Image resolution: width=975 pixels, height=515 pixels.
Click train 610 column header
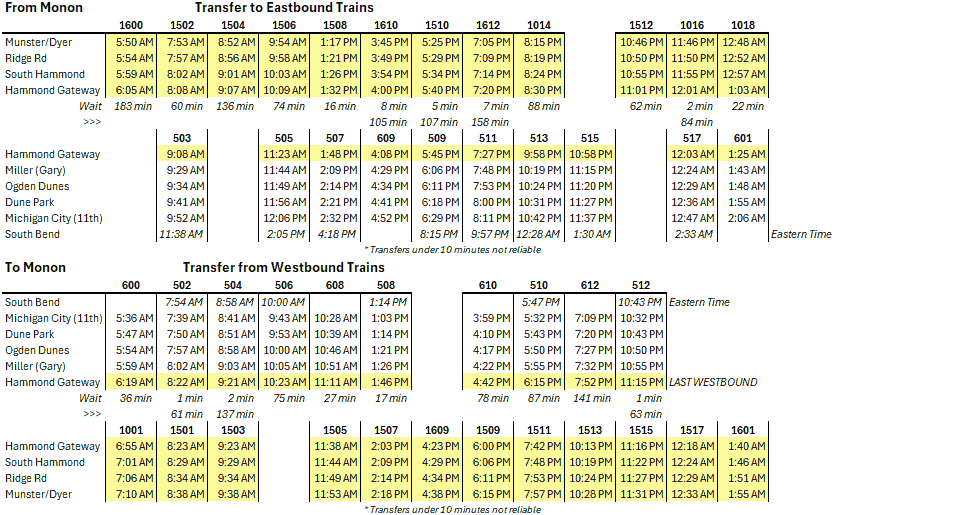point(488,285)
